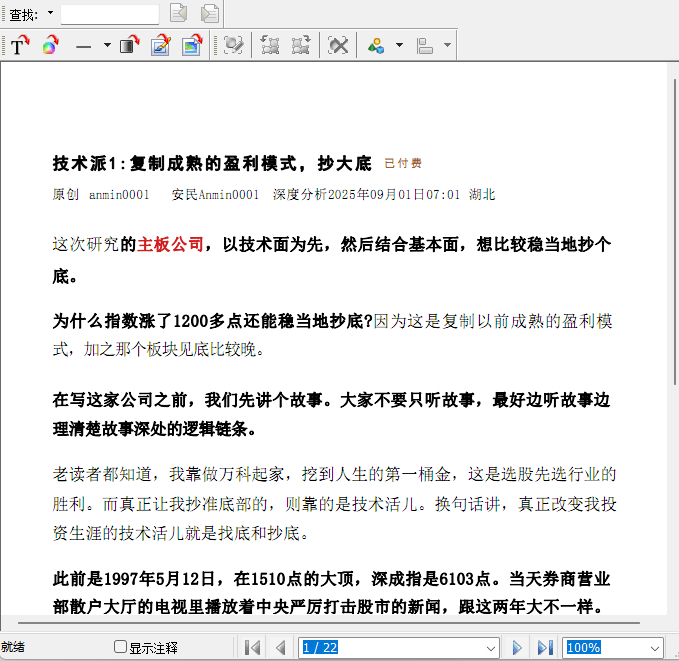Click the horizontal scrollbar at page bottom

click(329, 623)
